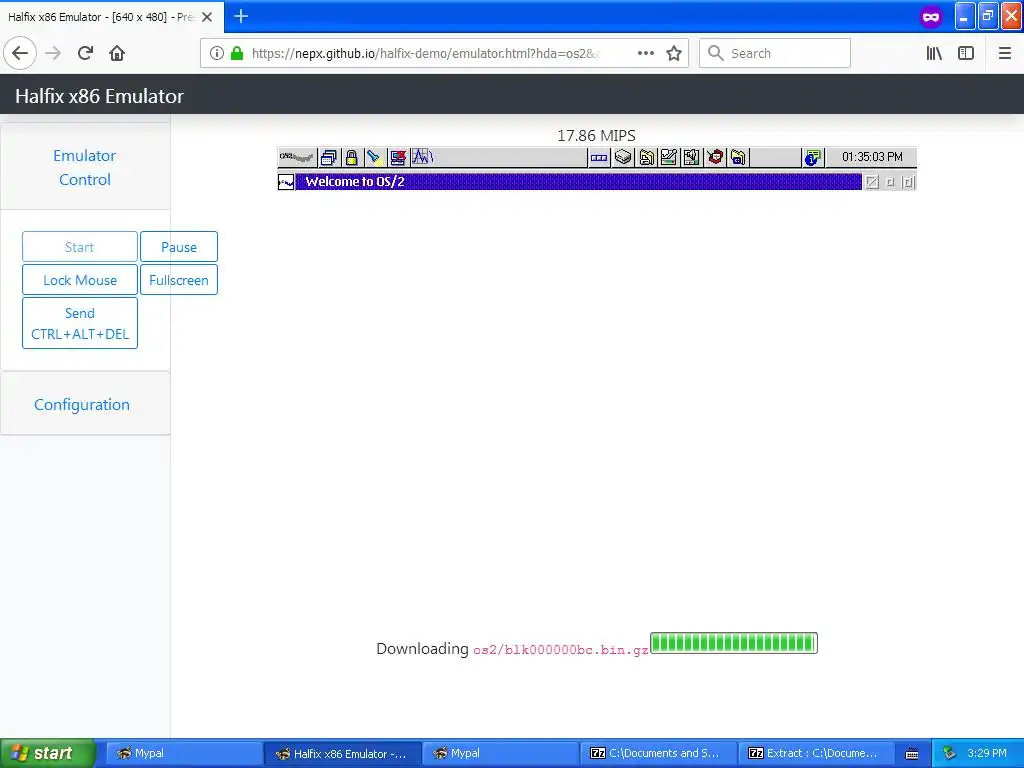Open a new browser tab
The width and height of the screenshot is (1024, 768).
pyautogui.click(x=241, y=16)
